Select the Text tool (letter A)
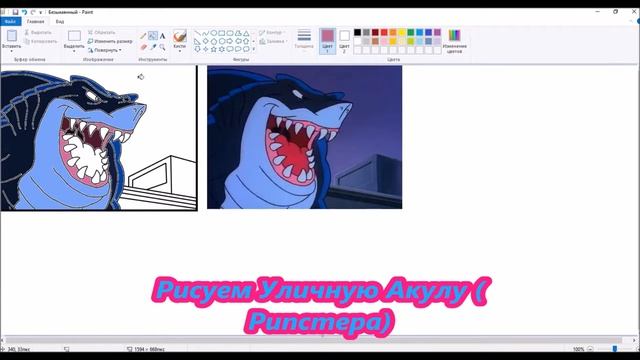The height and width of the screenshot is (360, 640). pyautogui.click(x=162, y=36)
